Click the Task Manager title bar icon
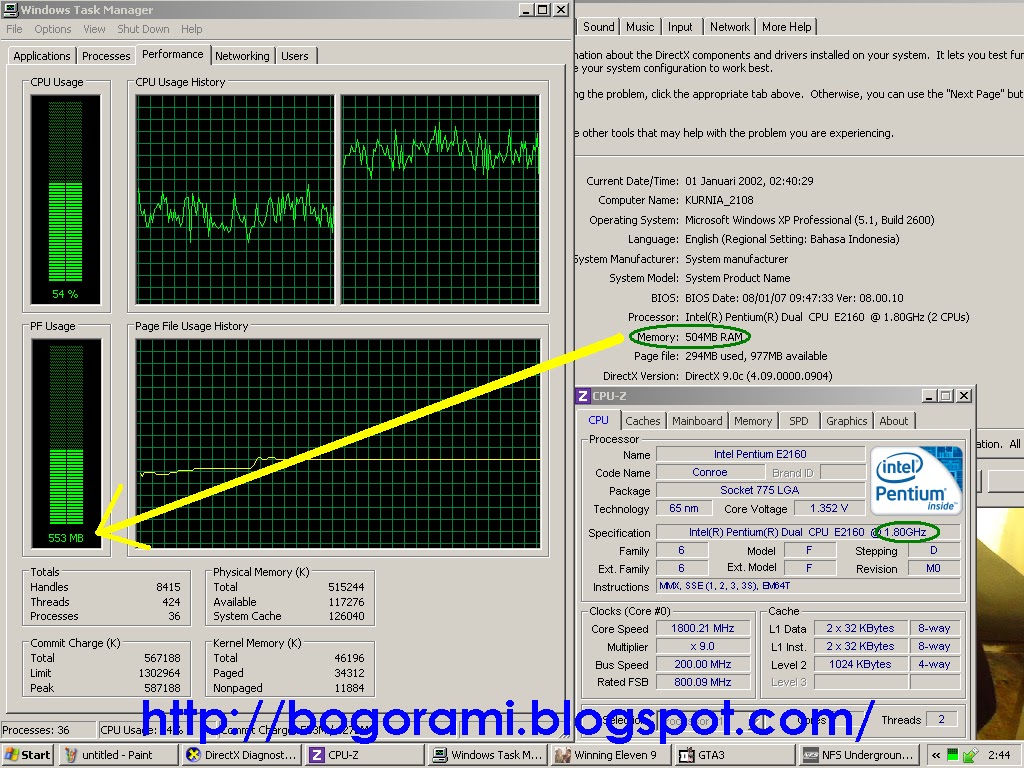 click(11, 10)
